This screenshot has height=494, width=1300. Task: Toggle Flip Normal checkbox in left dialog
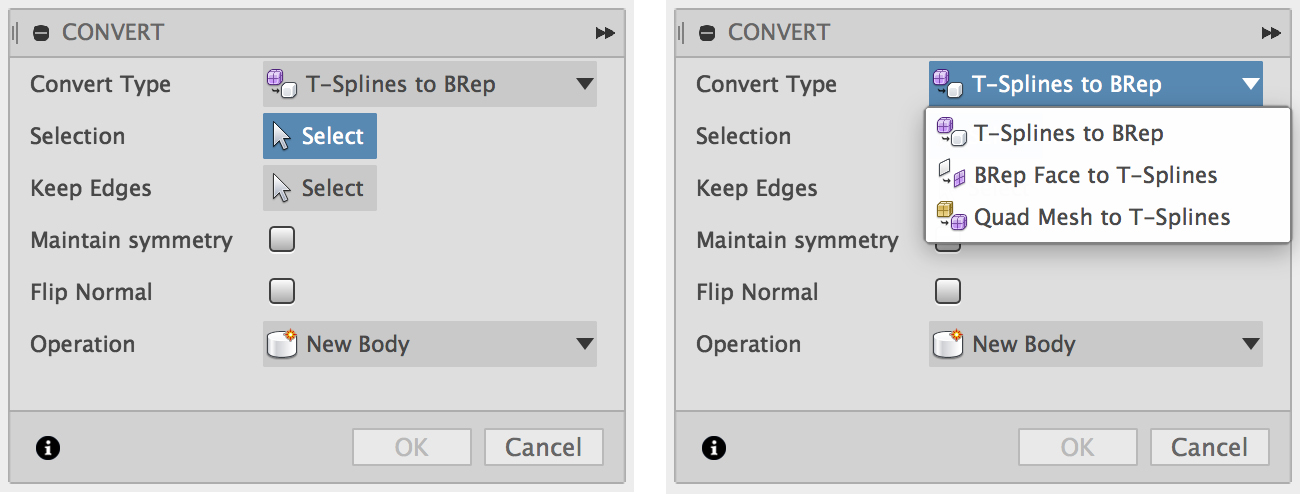click(282, 292)
